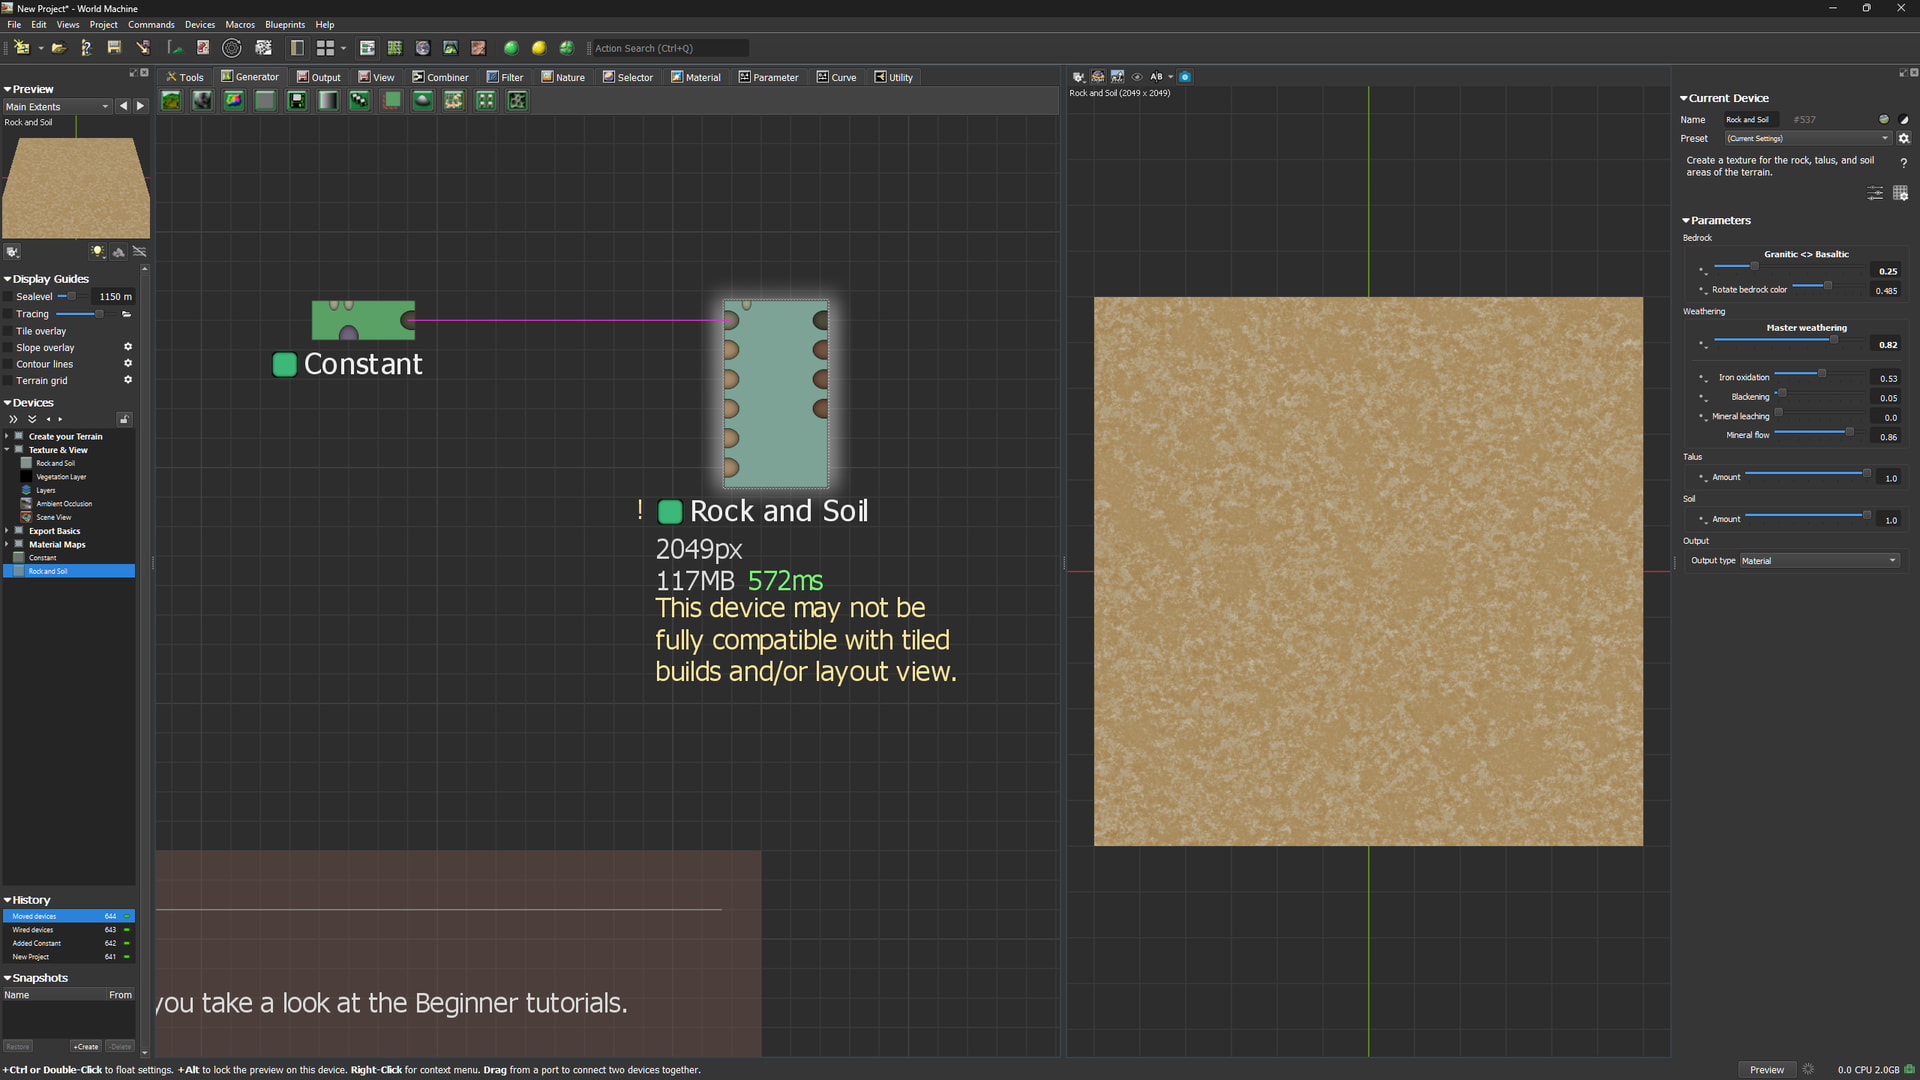Open the Blueprints menu
The image size is (1920, 1080).
pyautogui.click(x=285, y=25)
